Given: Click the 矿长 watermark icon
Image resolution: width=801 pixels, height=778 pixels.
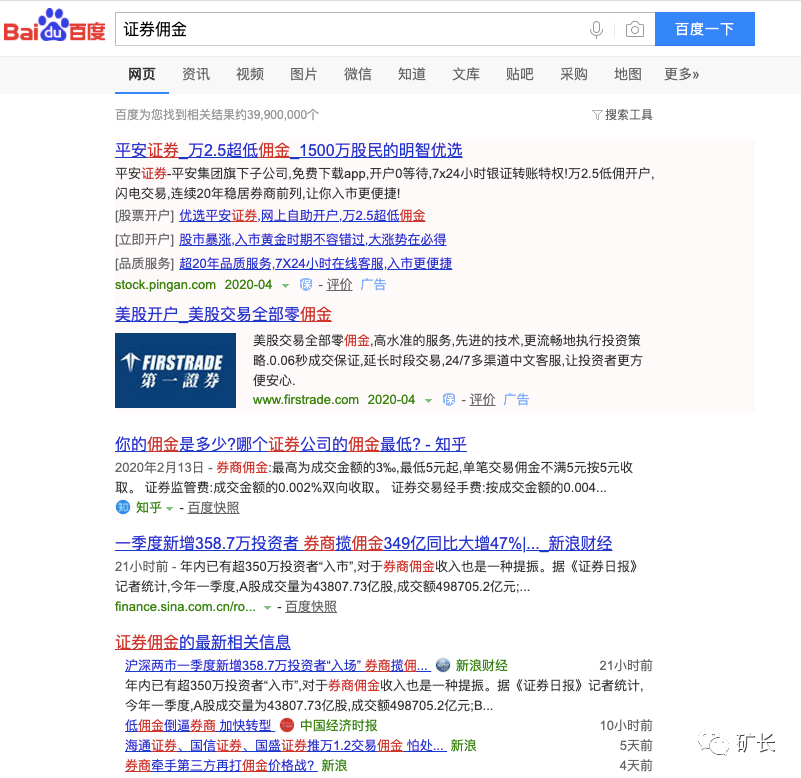Looking at the screenshot, I should pos(712,740).
